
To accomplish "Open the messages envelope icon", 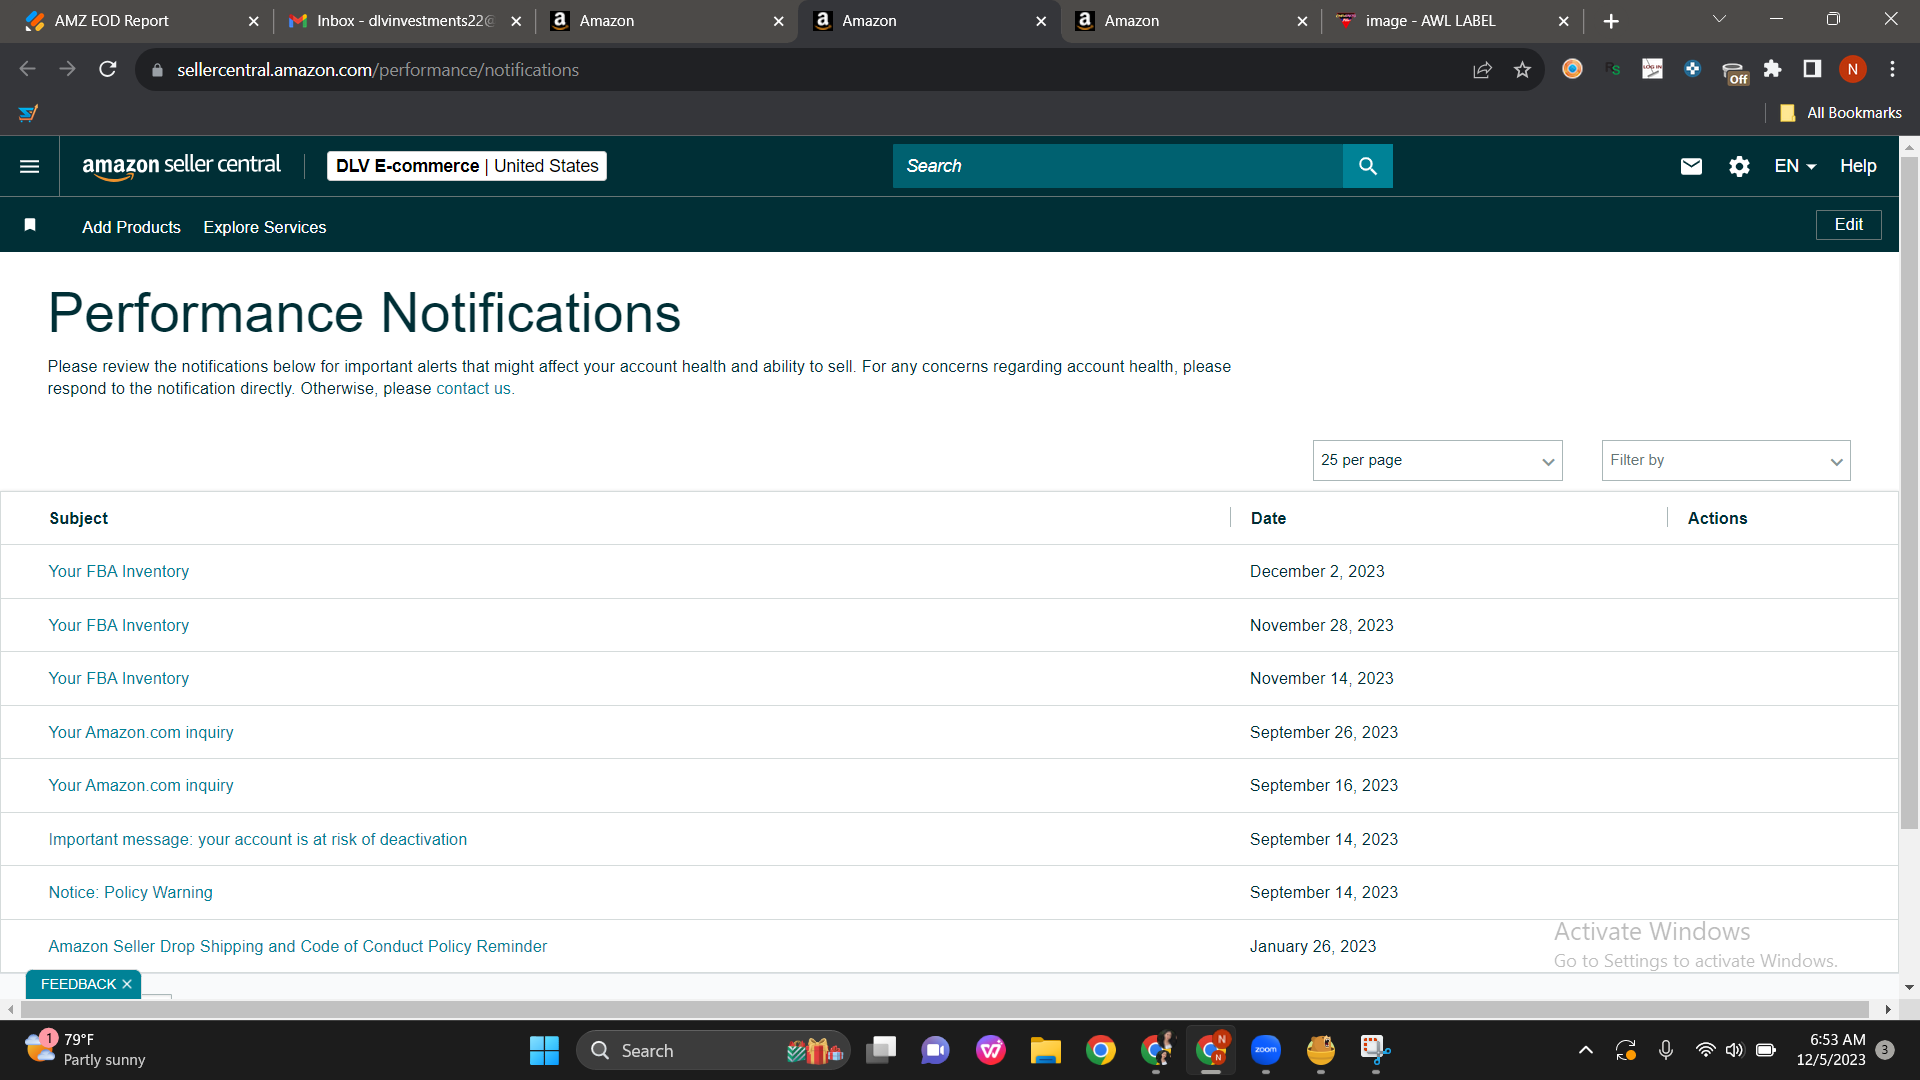I will click(x=1691, y=166).
